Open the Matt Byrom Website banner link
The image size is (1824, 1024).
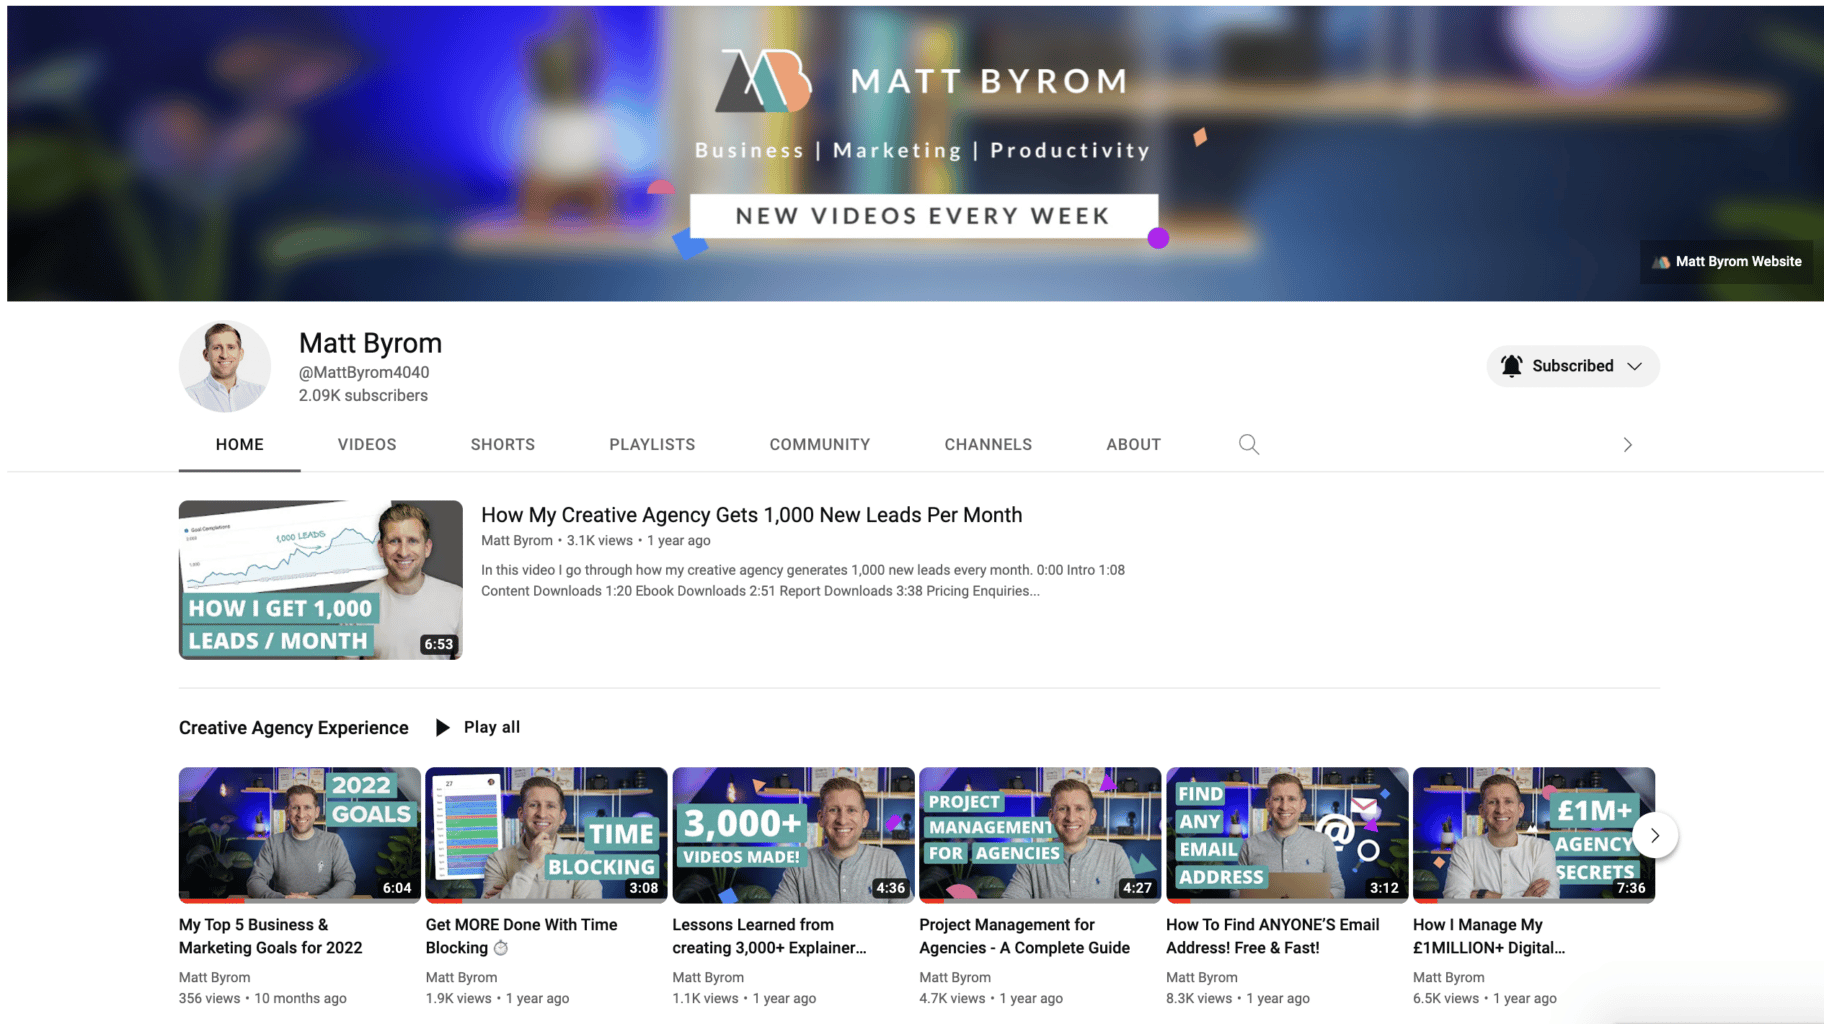(1727, 262)
